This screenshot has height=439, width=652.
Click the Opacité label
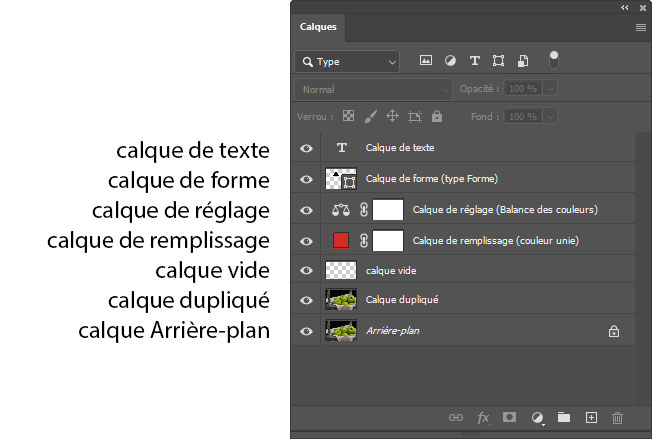click(479, 89)
